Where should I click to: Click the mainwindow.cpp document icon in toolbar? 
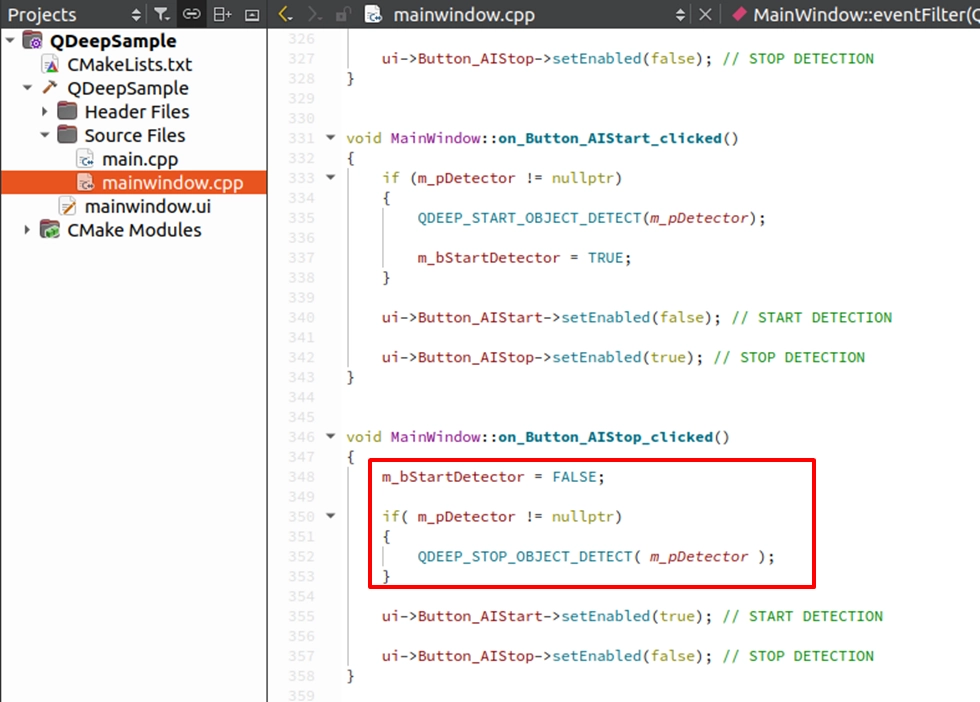pos(373,14)
